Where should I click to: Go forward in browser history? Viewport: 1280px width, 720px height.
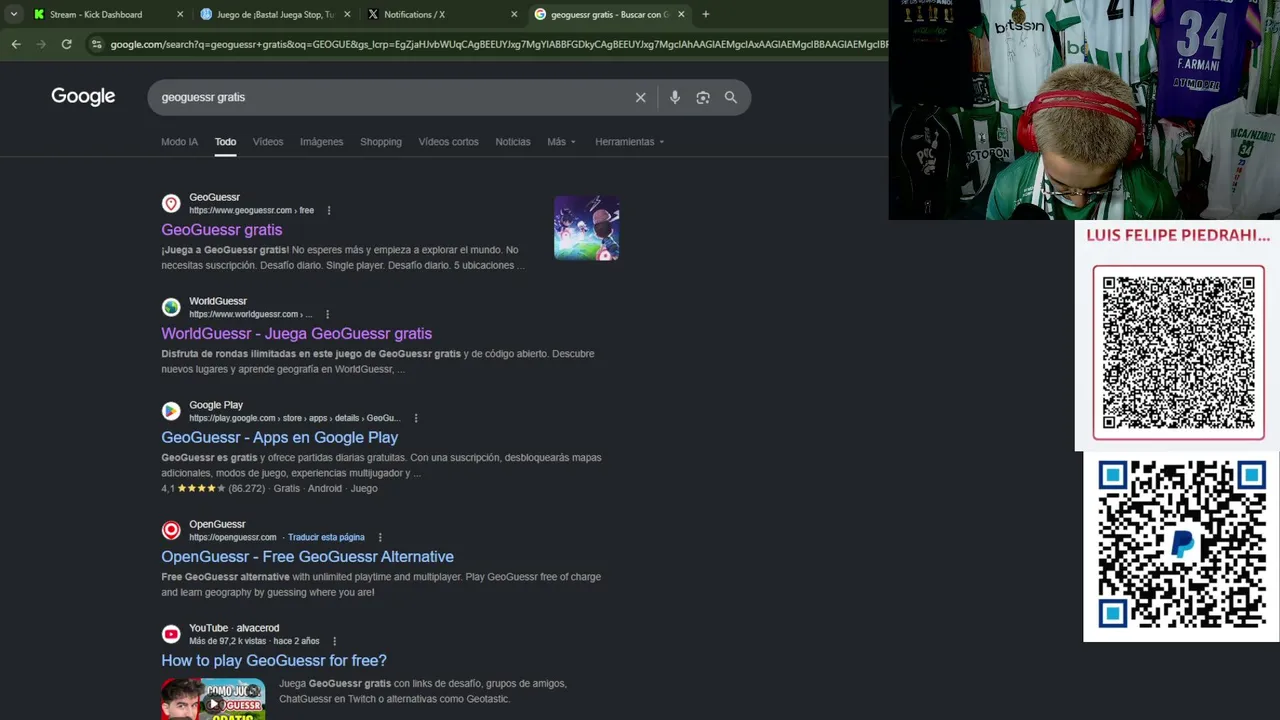coord(41,44)
